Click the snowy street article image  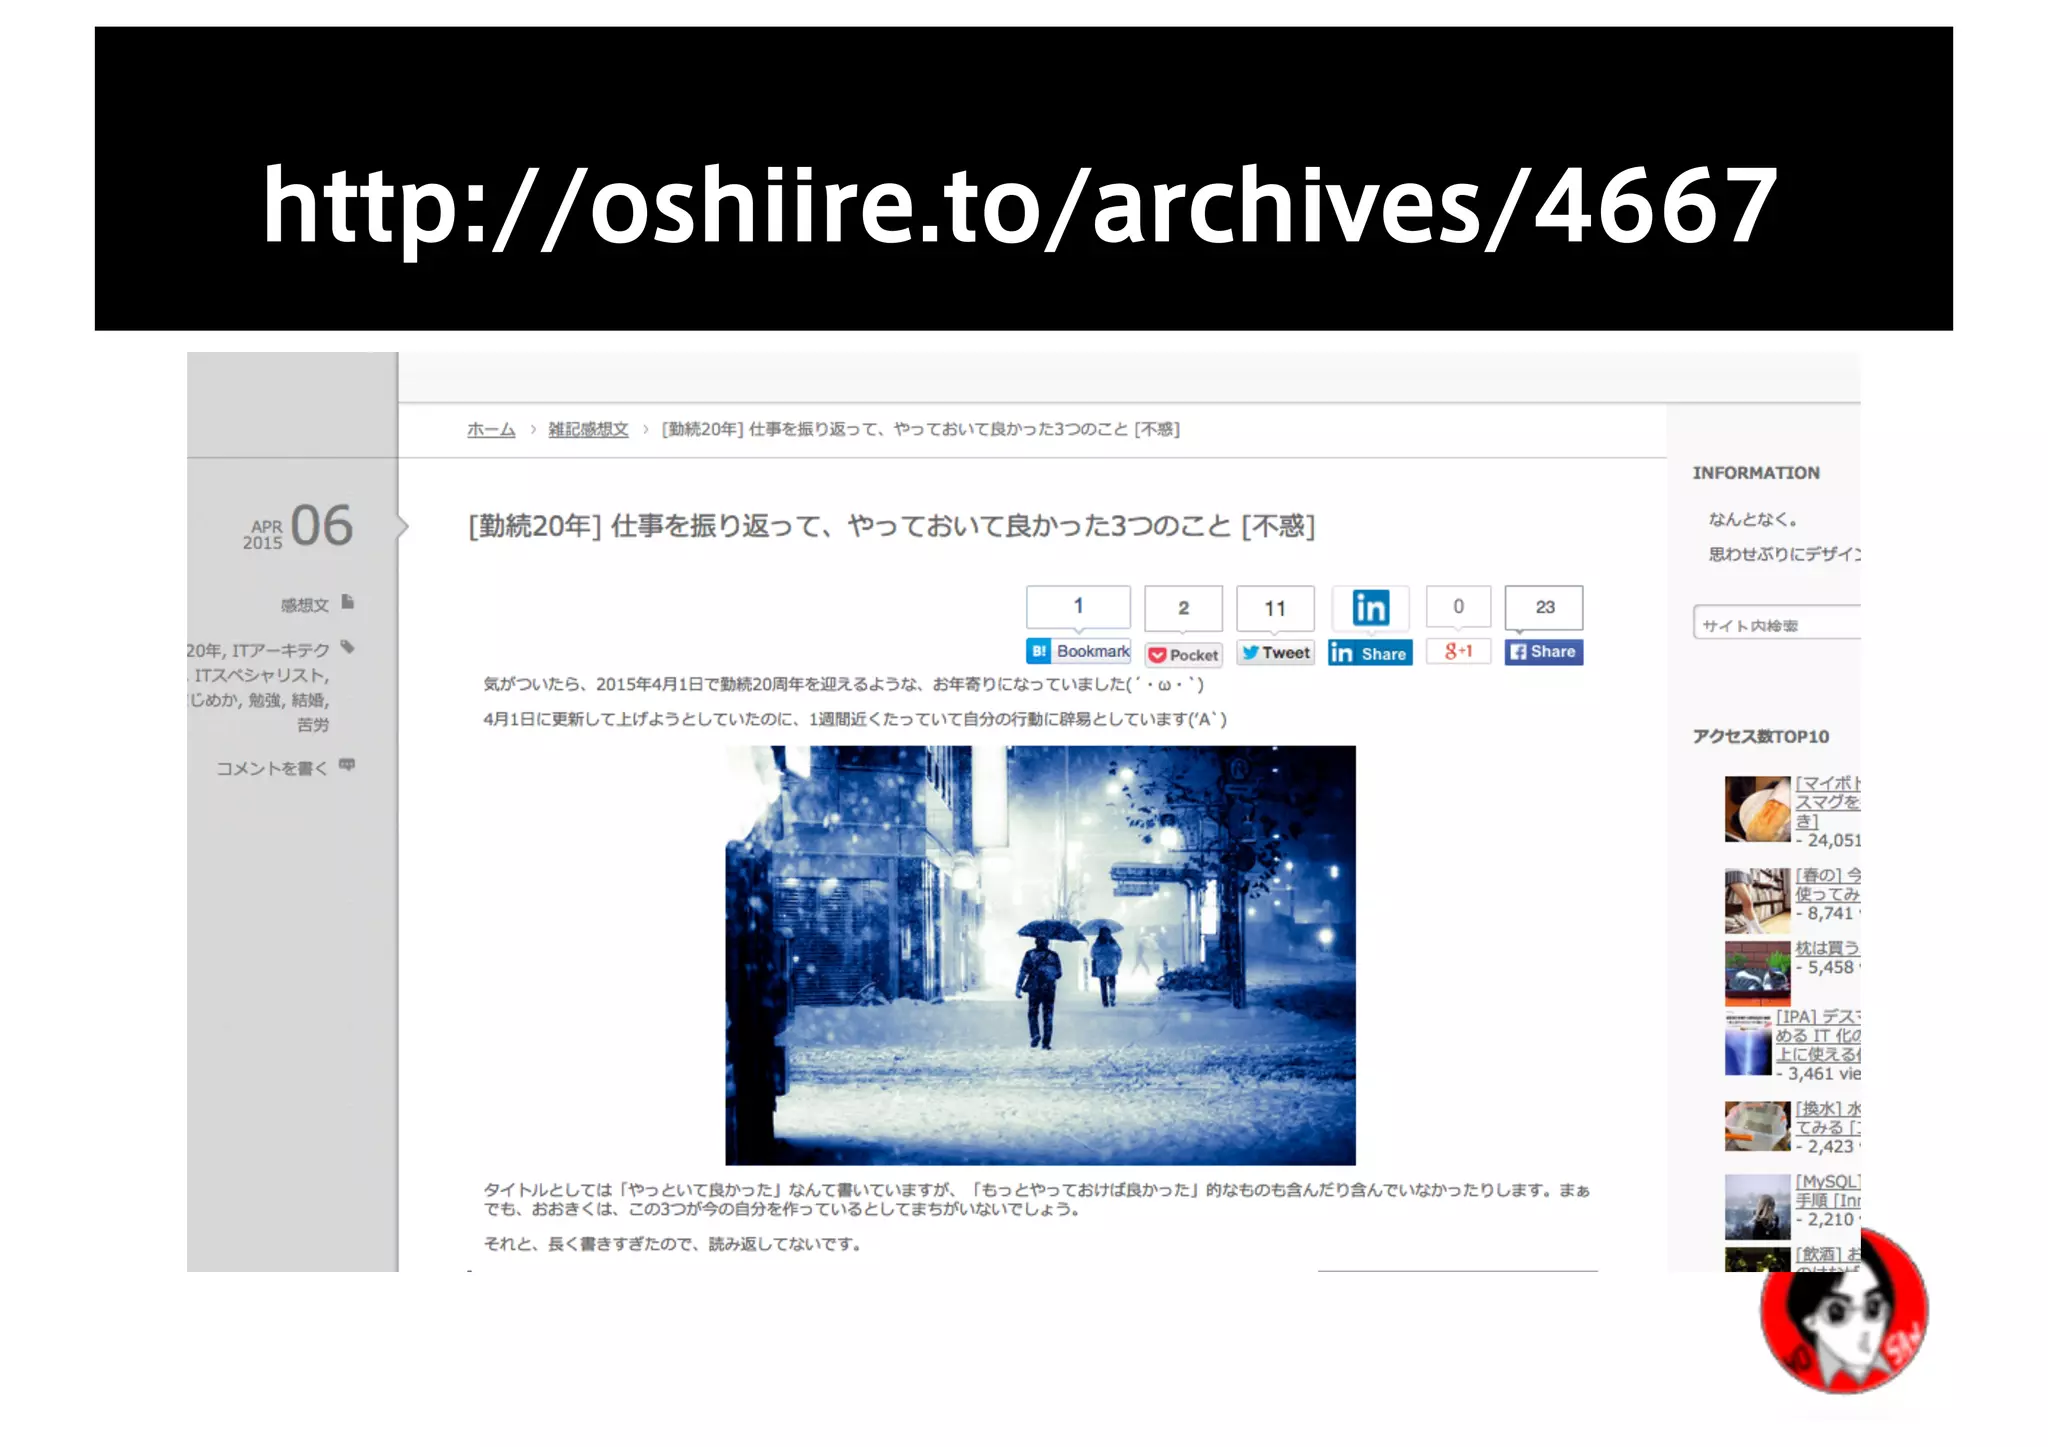coord(1040,955)
